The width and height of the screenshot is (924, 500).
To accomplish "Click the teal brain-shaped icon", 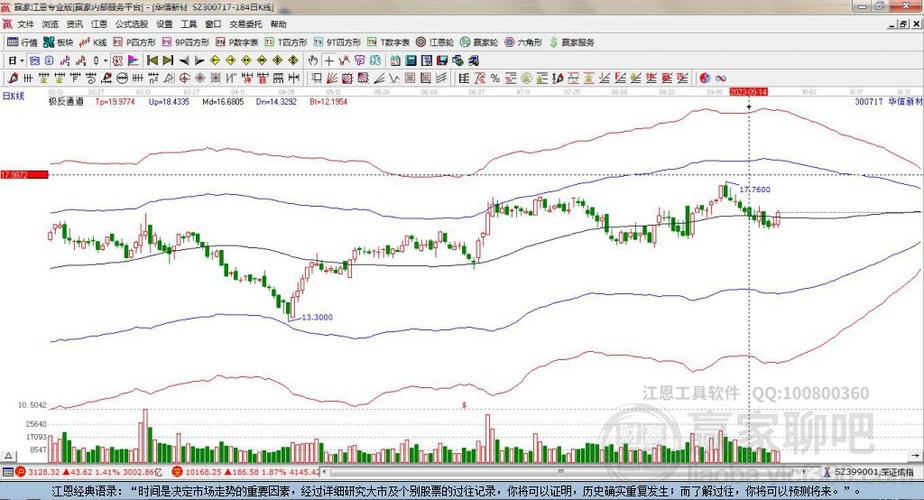I will [375, 60].
